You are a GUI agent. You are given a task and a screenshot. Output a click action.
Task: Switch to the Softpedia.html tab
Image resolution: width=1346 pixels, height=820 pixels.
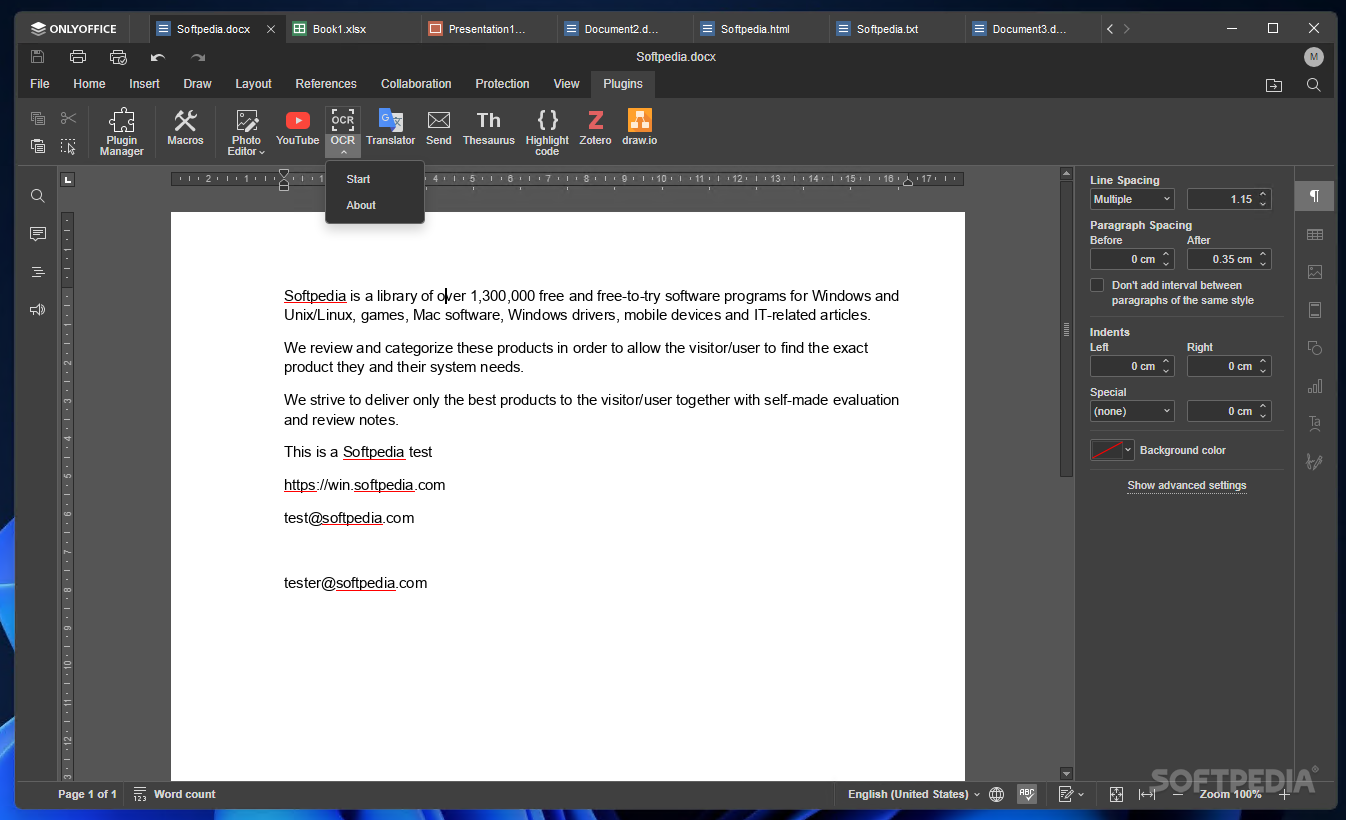(761, 29)
